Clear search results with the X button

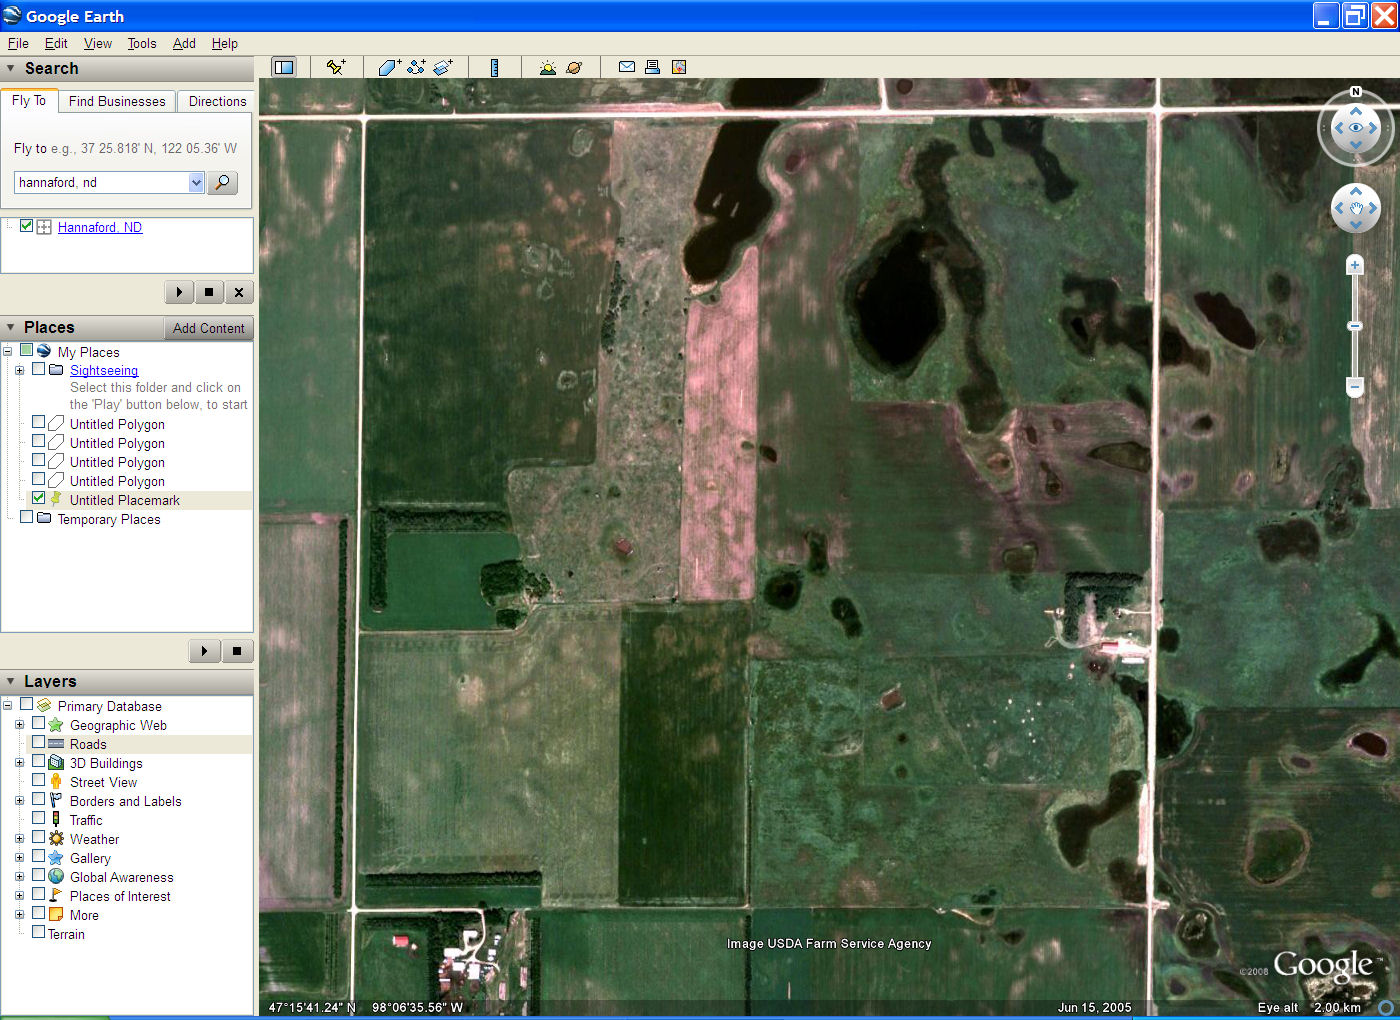pyautogui.click(x=238, y=292)
